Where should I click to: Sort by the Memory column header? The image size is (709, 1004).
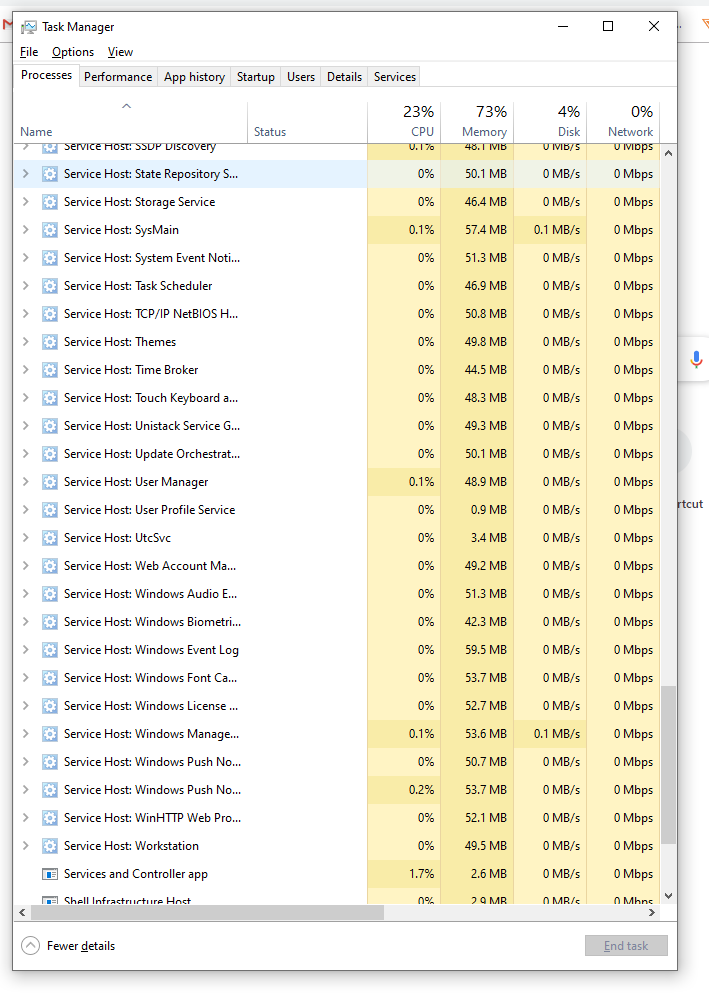pyautogui.click(x=477, y=122)
